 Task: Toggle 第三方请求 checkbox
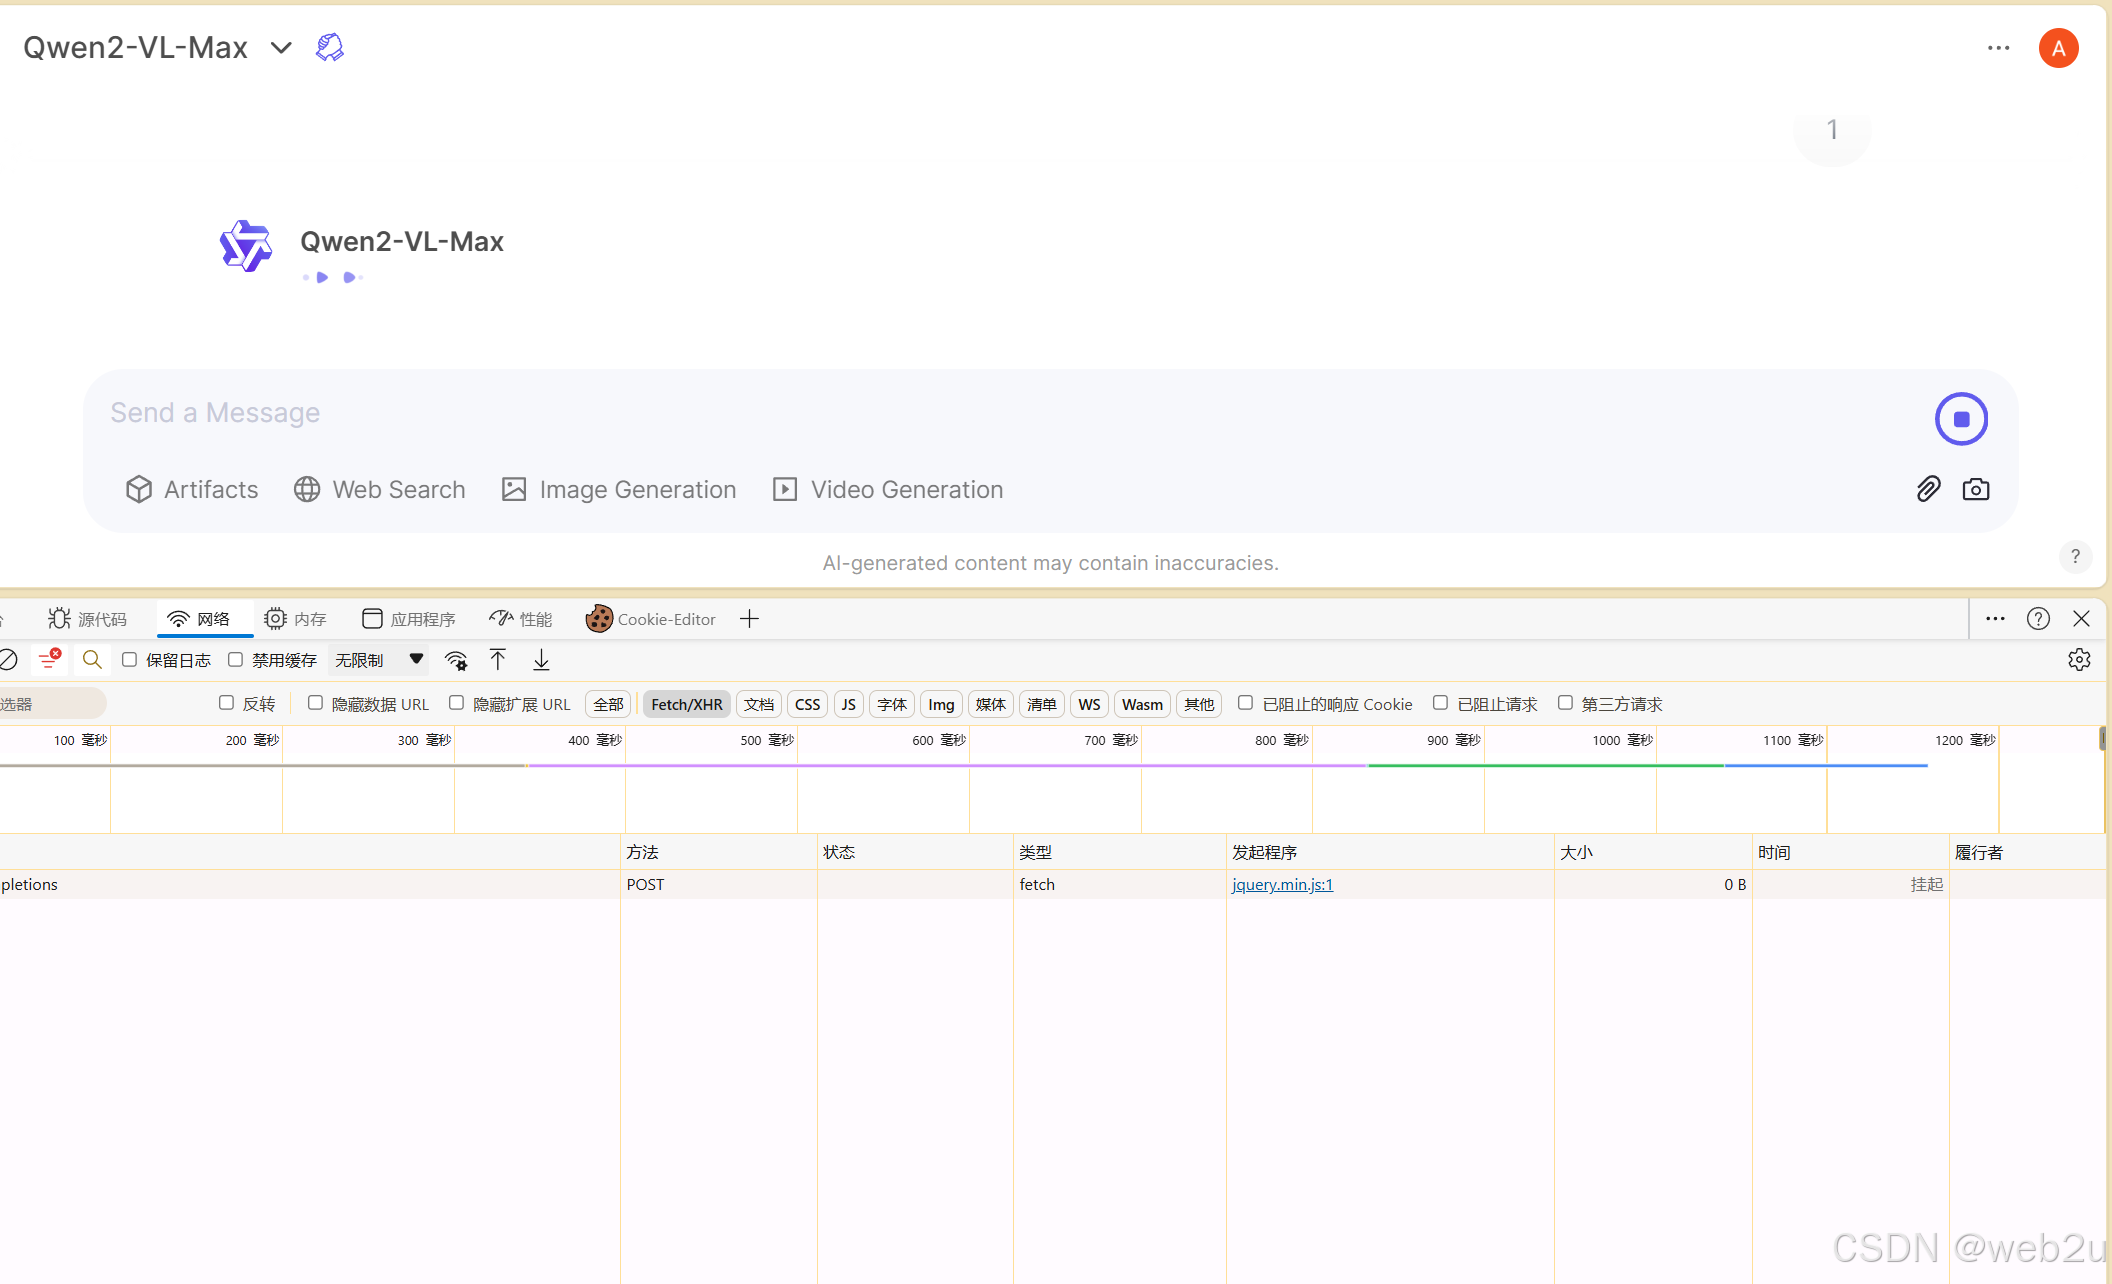1565,703
